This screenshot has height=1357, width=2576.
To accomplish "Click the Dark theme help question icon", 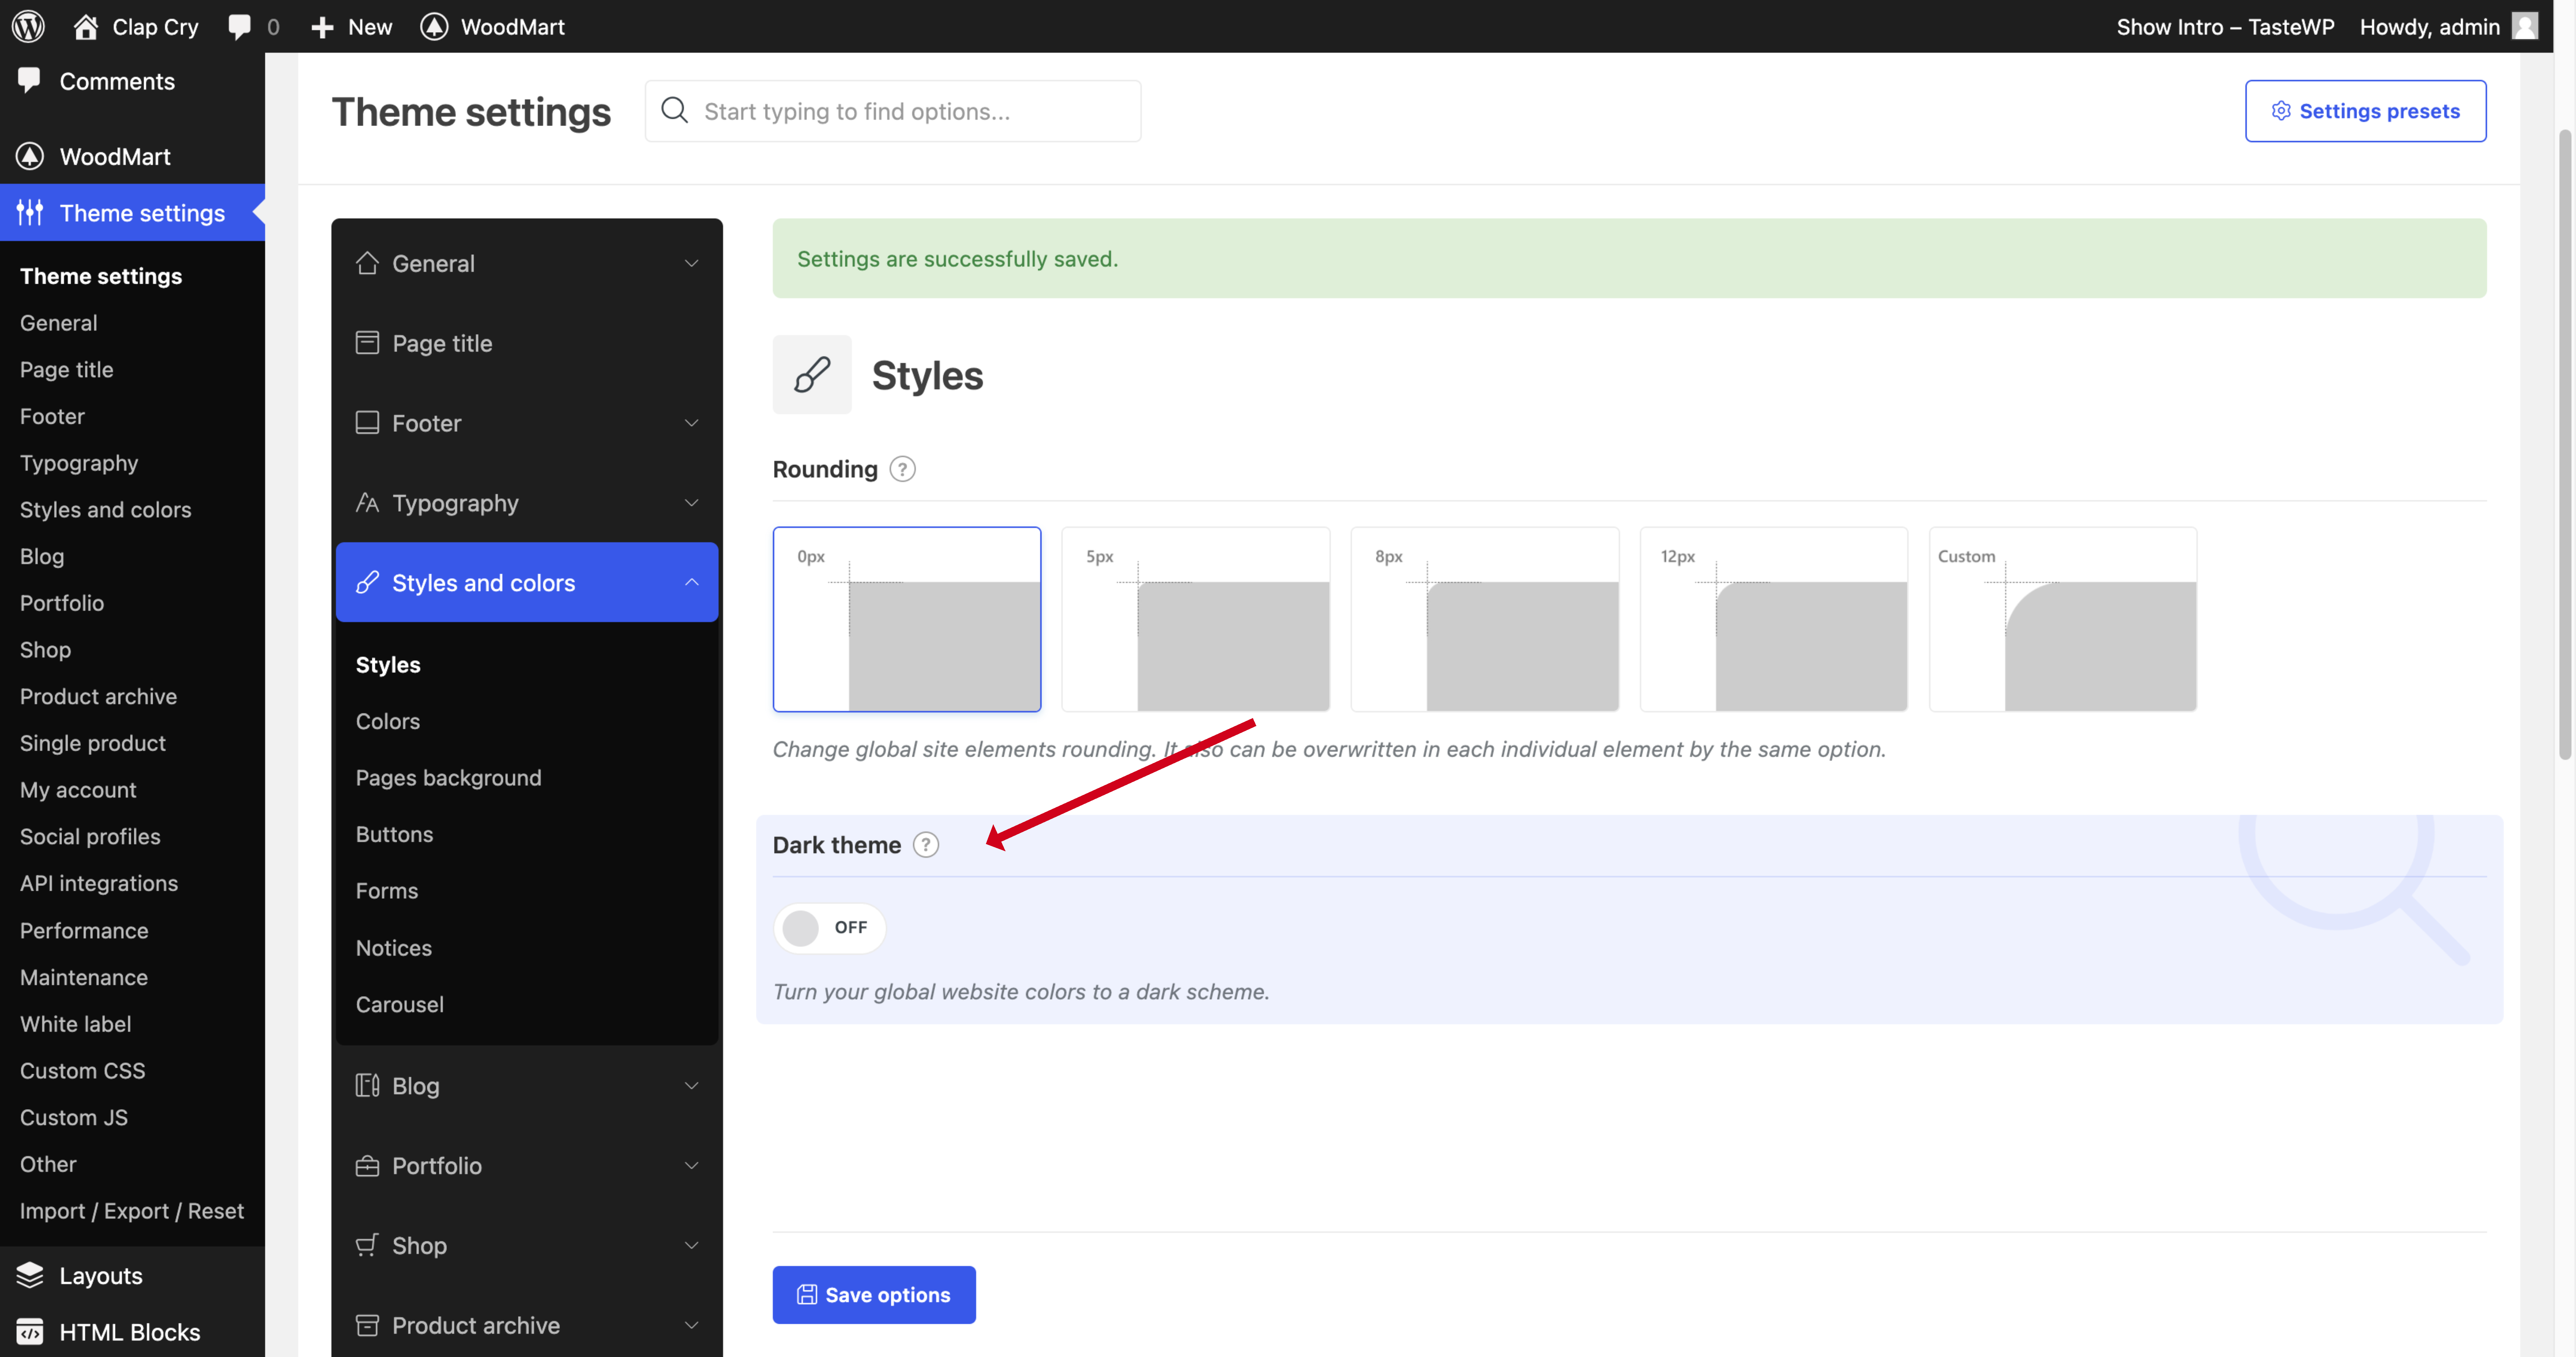I will [926, 845].
